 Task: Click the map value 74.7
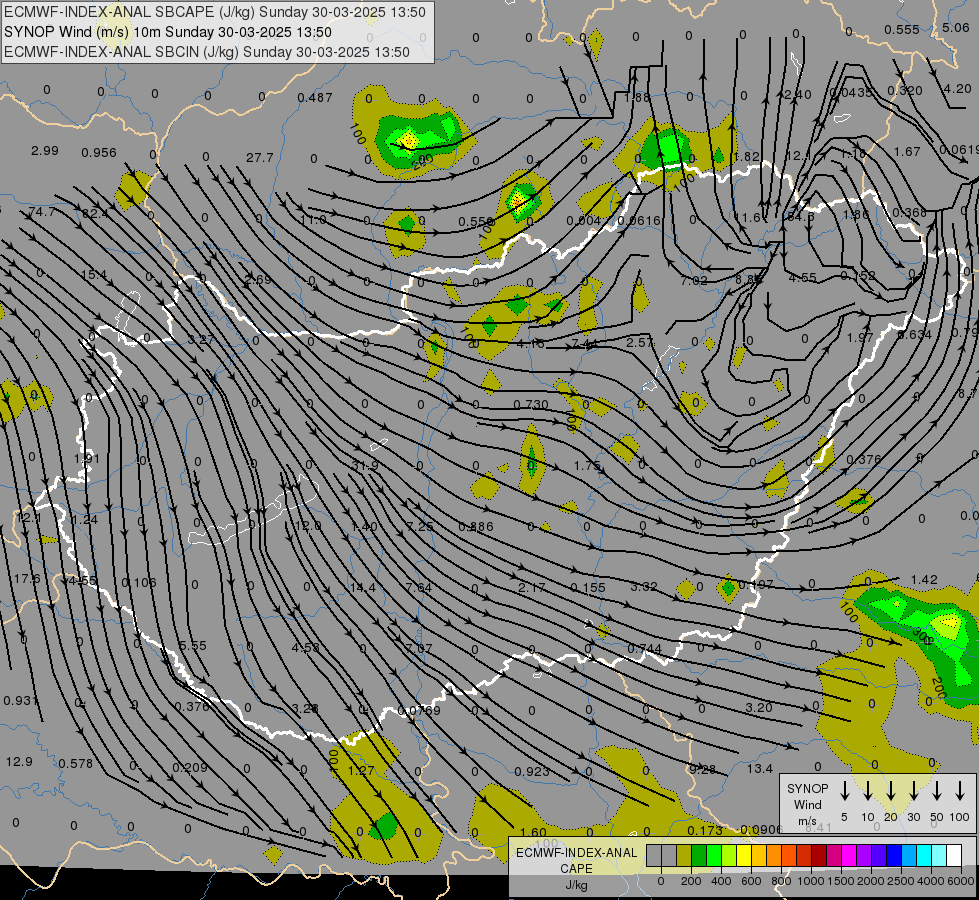click(x=41, y=212)
